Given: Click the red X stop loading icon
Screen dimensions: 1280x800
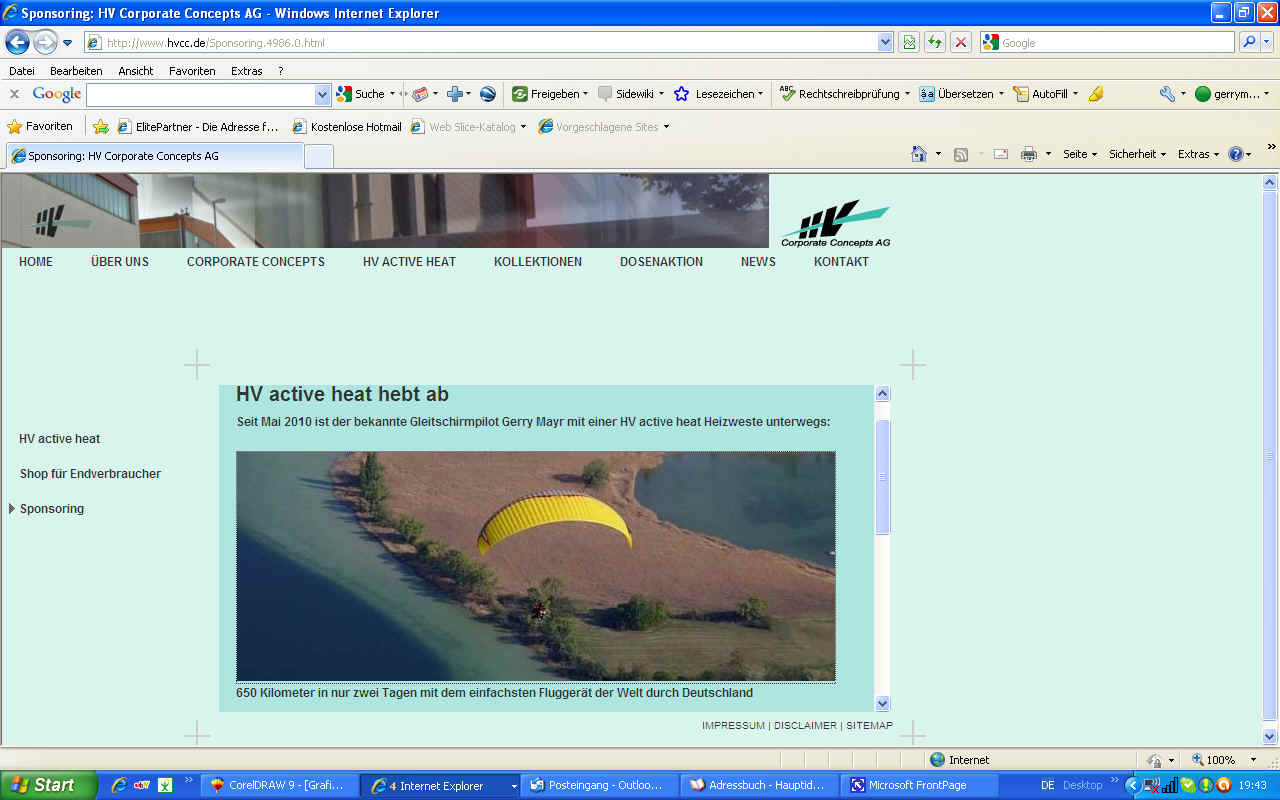Looking at the screenshot, I should coord(961,42).
